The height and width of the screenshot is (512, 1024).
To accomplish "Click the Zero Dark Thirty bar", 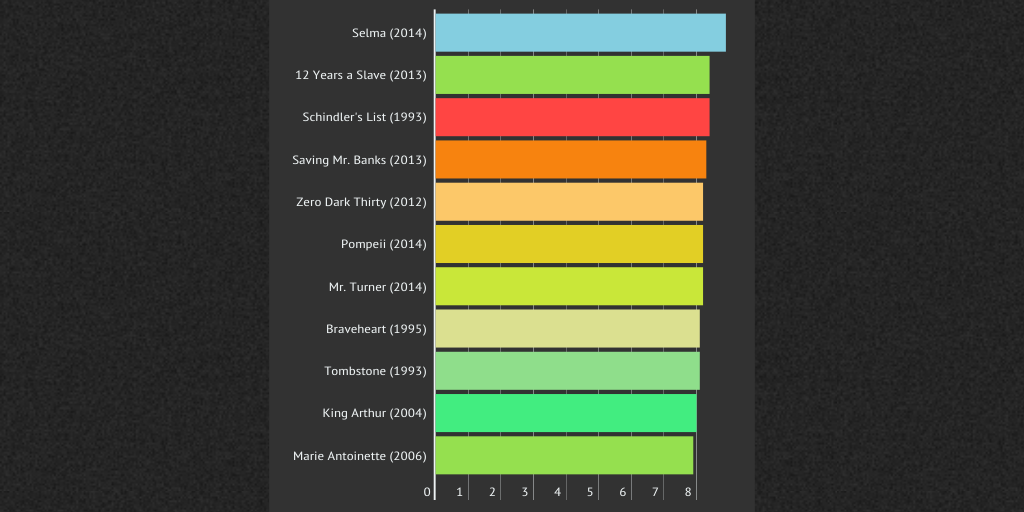I will pyautogui.click(x=569, y=202).
